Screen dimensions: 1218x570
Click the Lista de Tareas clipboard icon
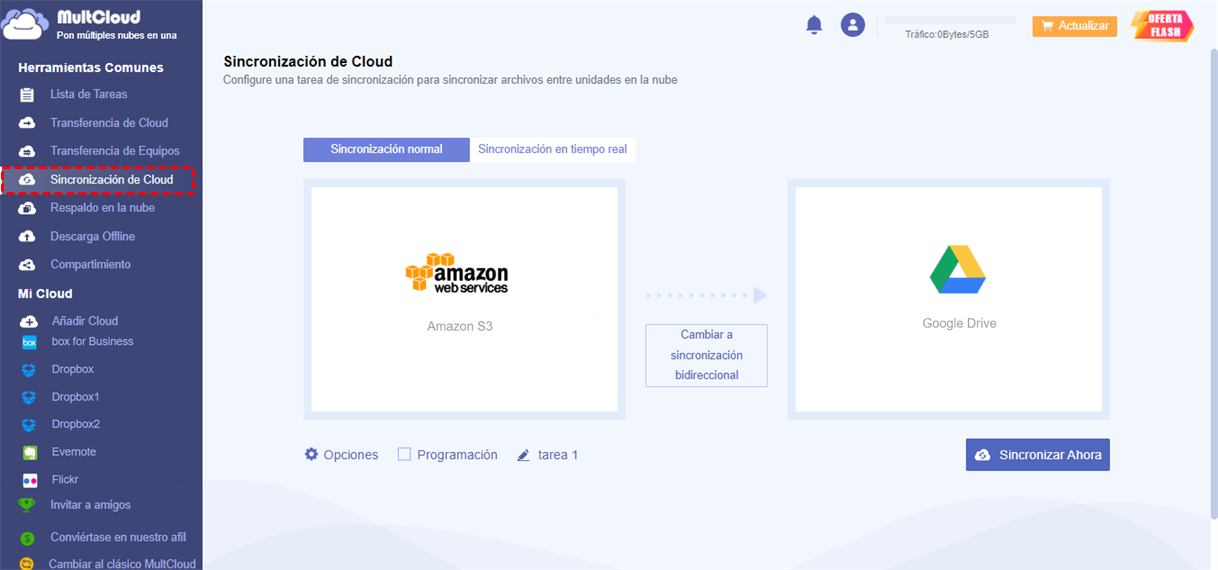coord(28,95)
